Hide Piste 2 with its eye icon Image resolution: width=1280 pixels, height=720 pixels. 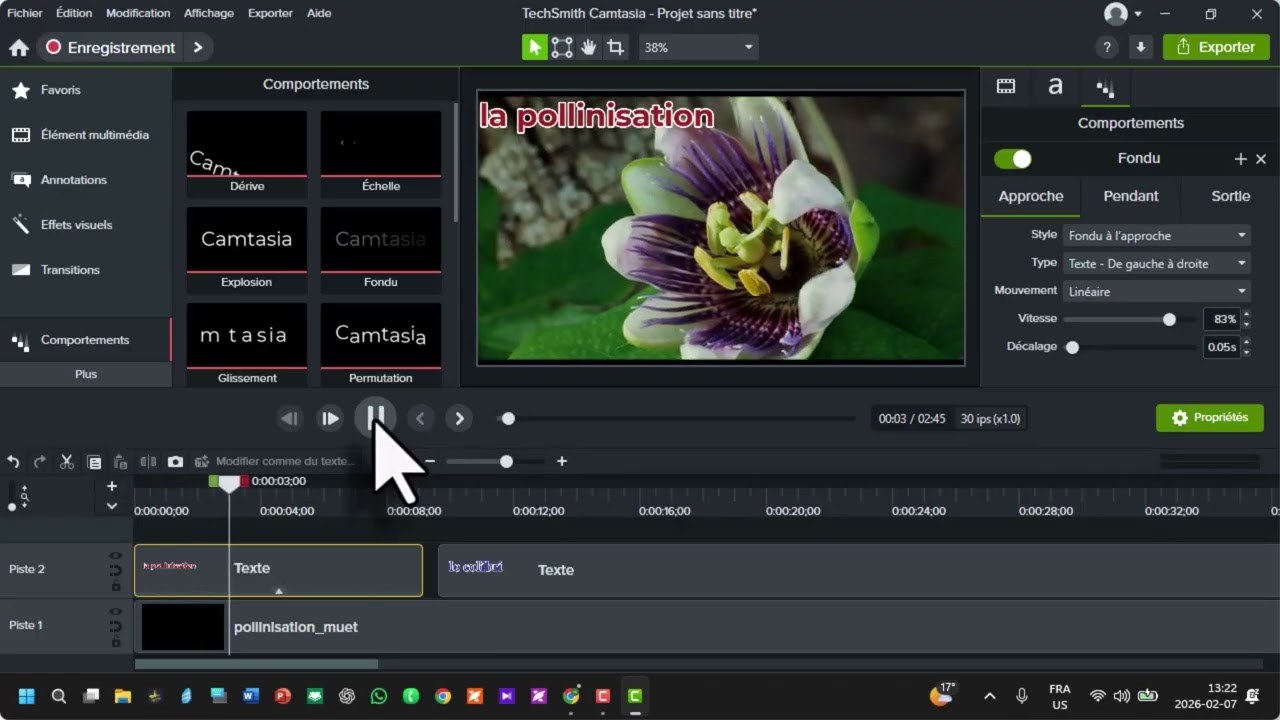click(116, 556)
